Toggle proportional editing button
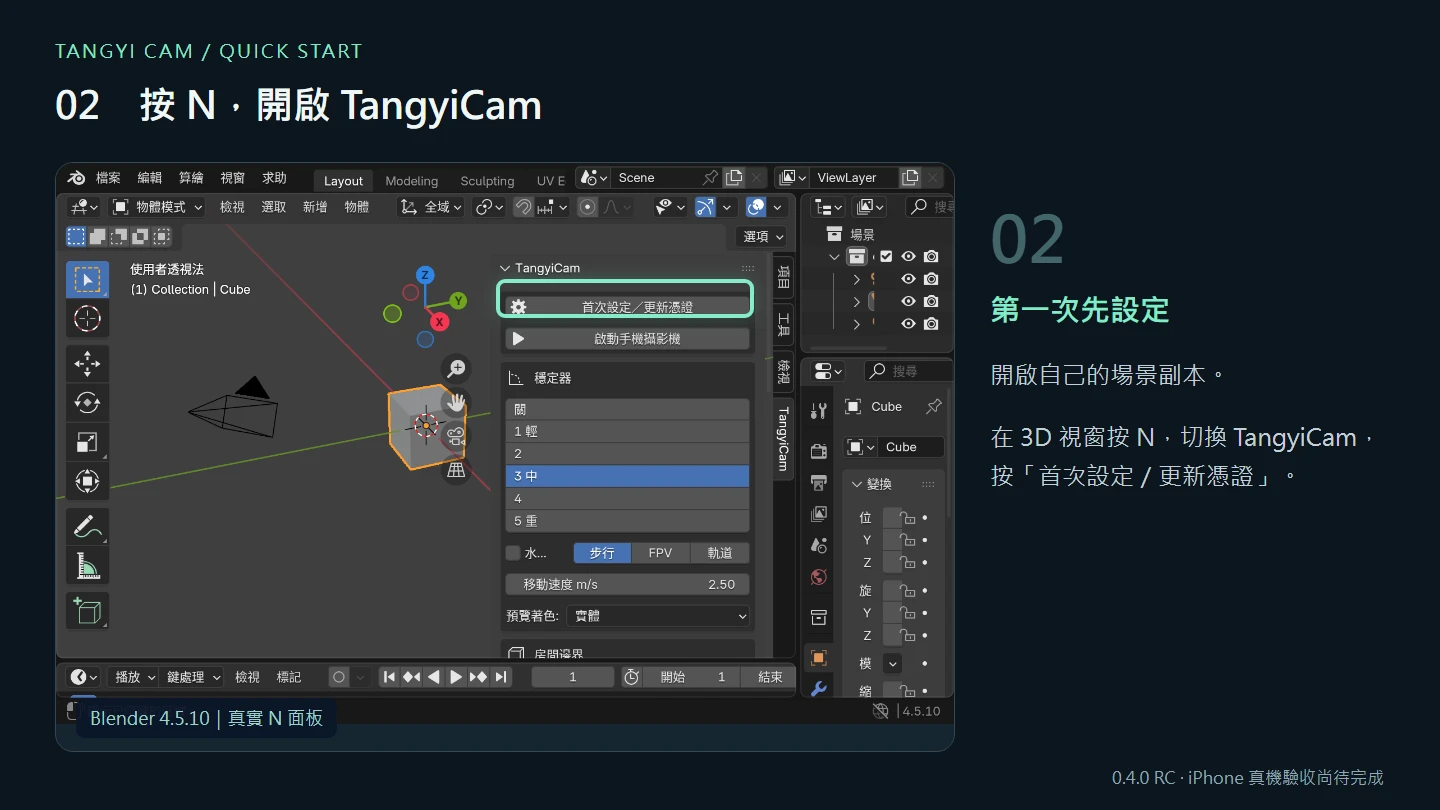 [x=588, y=207]
